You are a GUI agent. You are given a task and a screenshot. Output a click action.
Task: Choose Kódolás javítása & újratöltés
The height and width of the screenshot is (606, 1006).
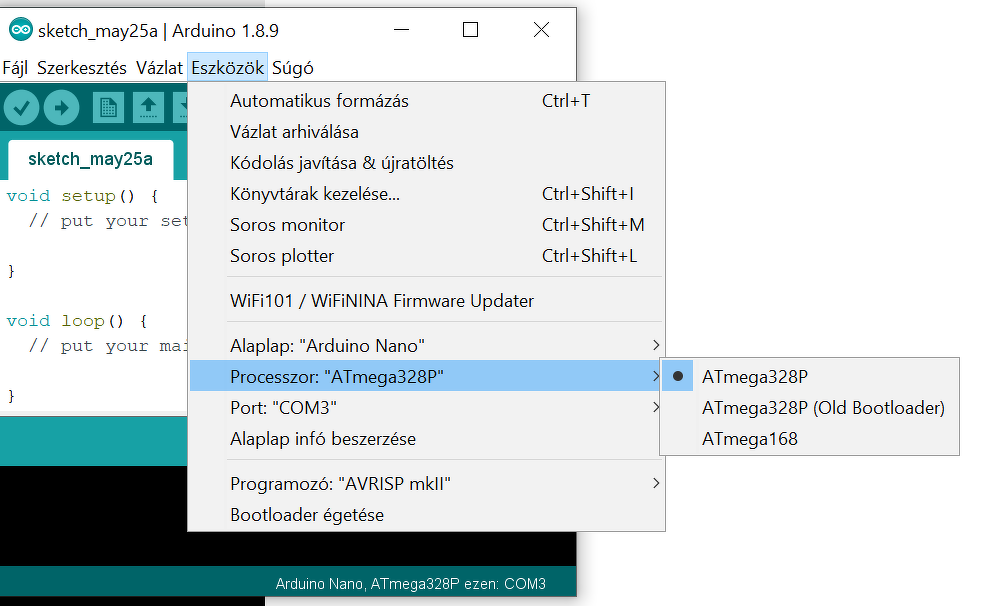pyautogui.click(x=427, y=163)
